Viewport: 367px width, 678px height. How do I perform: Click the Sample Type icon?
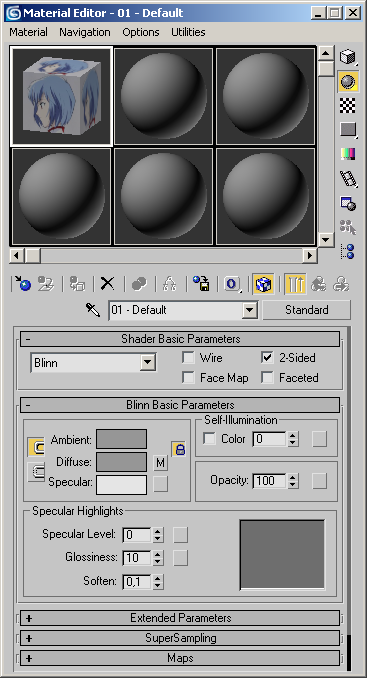click(x=348, y=57)
